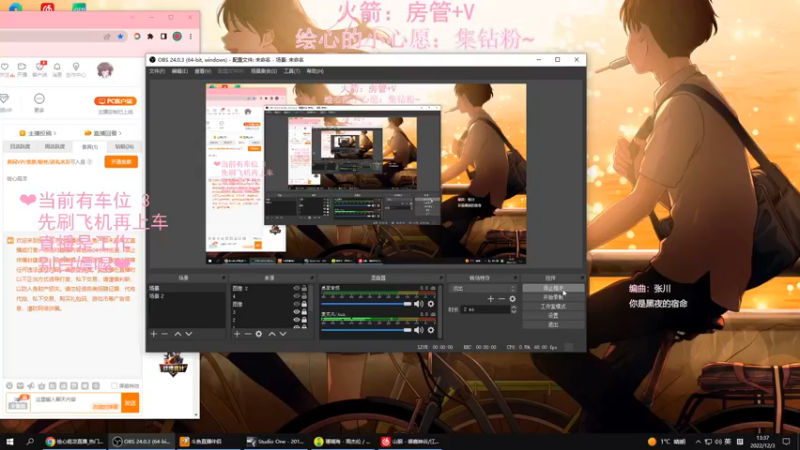The height and width of the screenshot is (450, 800).
Task: Toggle the lock on source named 图像
Action: coord(304,304)
